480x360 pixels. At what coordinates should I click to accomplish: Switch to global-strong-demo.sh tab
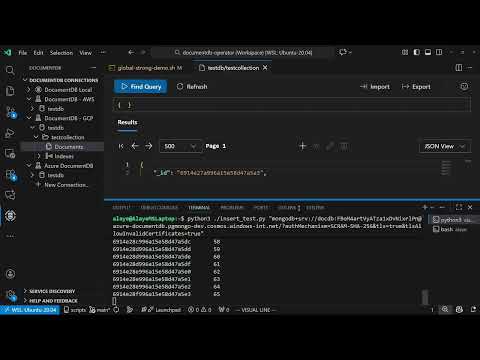point(146,68)
